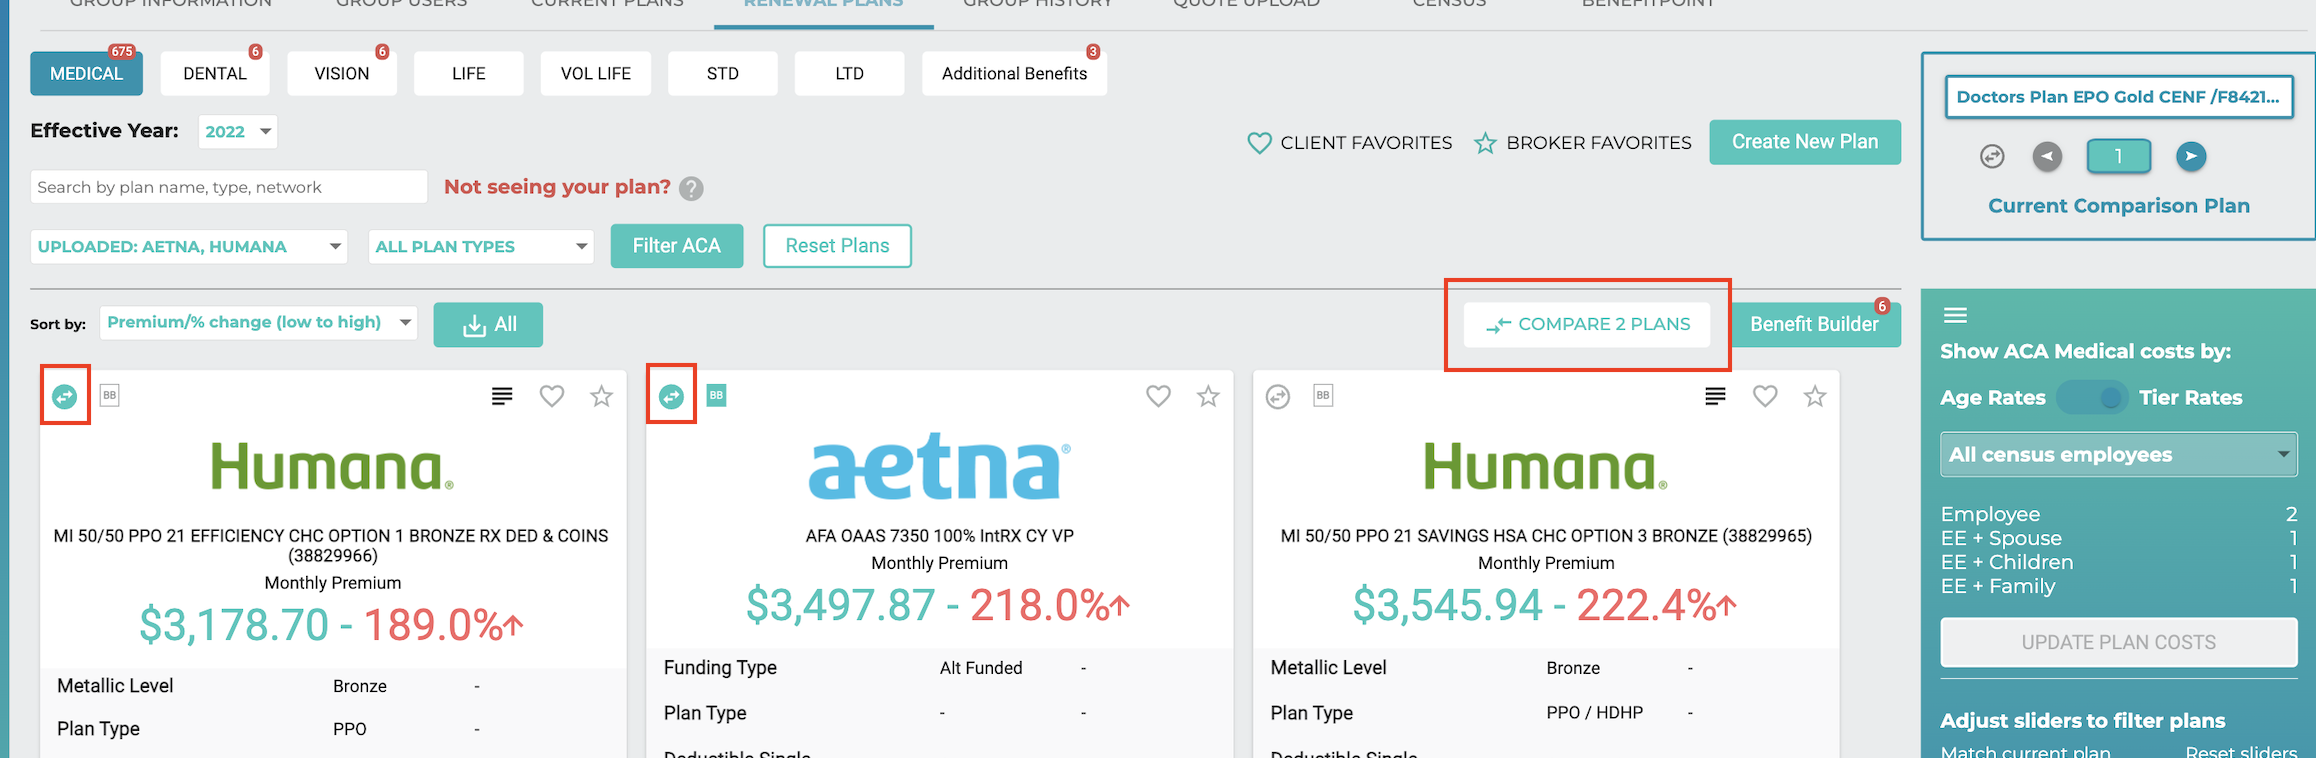This screenshot has width=2316, height=758.
Task: Open the Effective Year 2022 dropdown
Action: (x=238, y=131)
